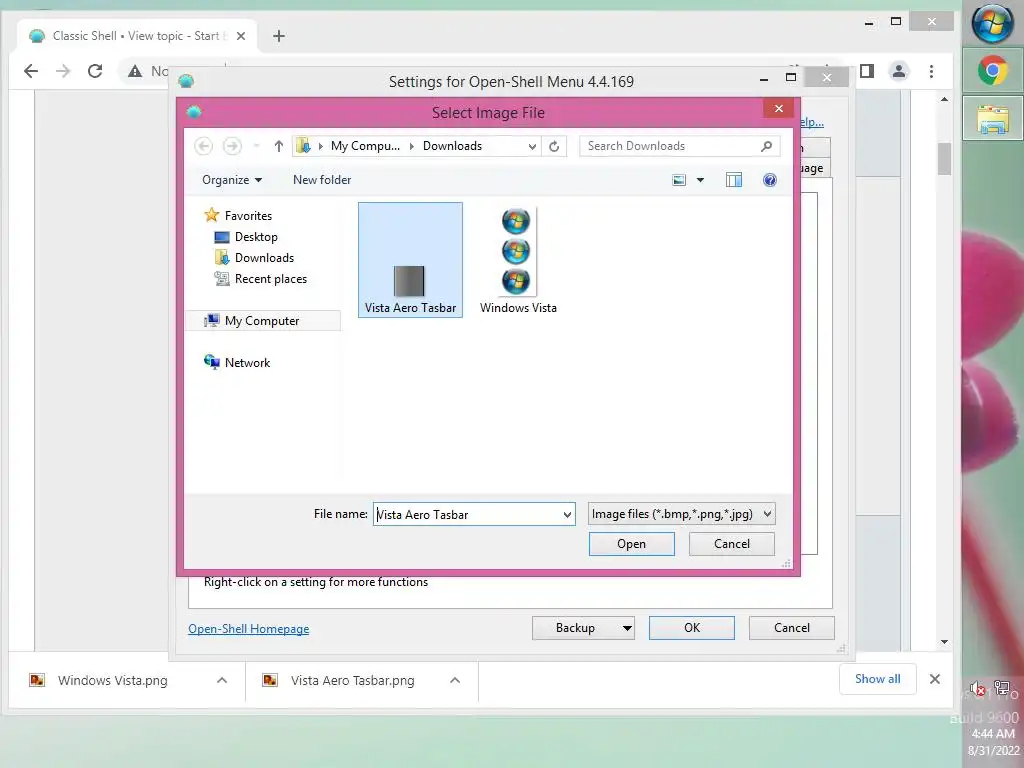Image resolution: width=1024 pixels, height=768 pixels.
Task: Open Chrome profile avatar menu
Action: tap(899, 71)
